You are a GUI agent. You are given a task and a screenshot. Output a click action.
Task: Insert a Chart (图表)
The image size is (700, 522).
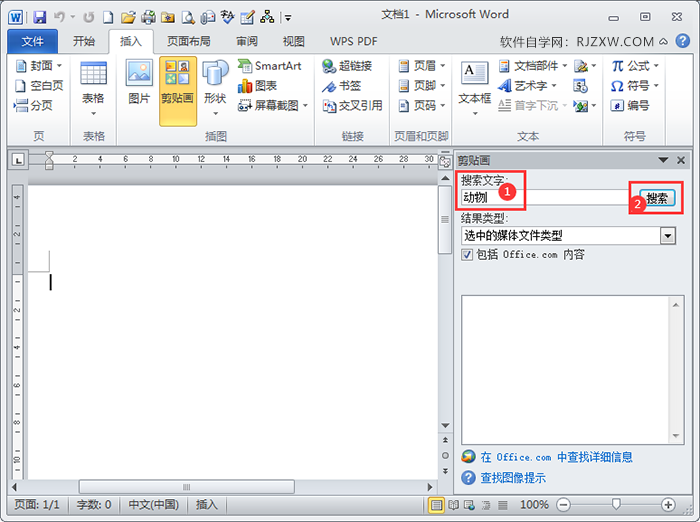[x=257, y=86]
